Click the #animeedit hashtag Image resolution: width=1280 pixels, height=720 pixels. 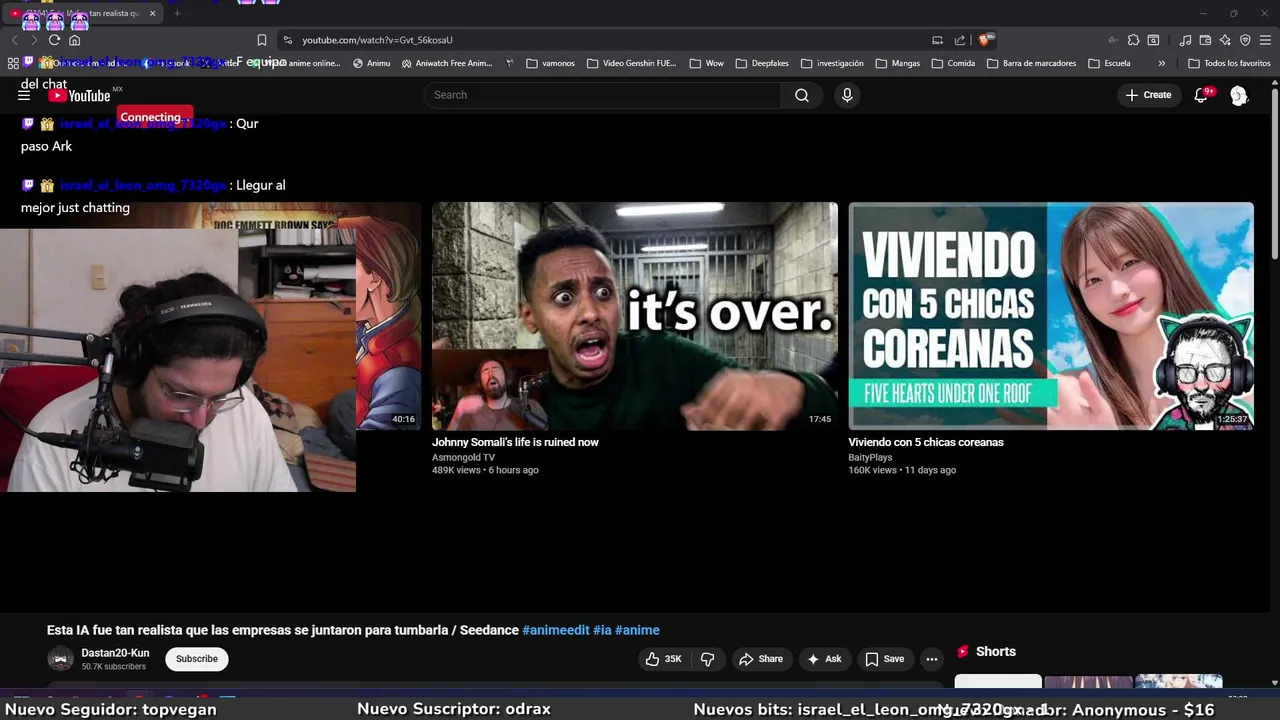point(556,630)
